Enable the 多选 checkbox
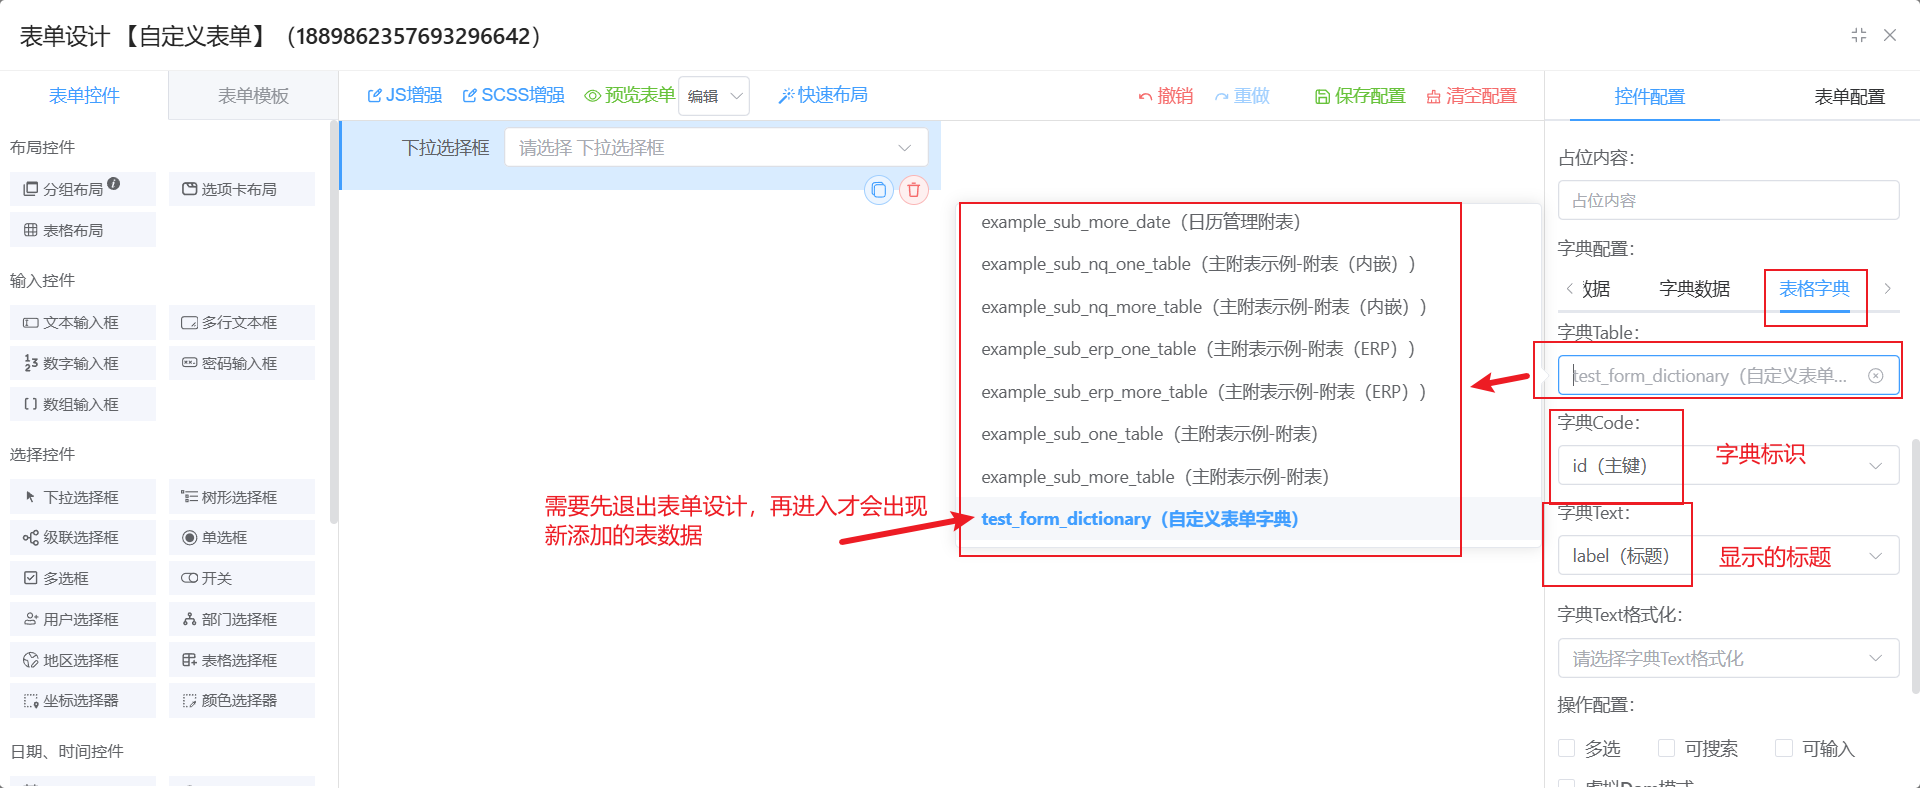 coord(1567,748)
